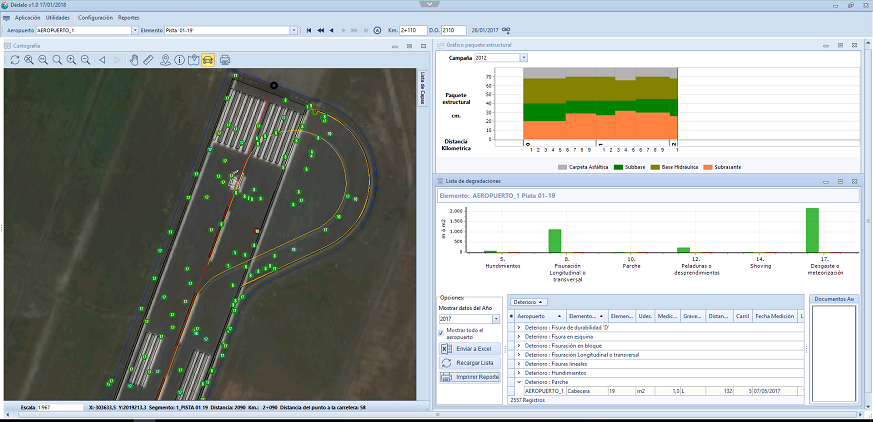Jump to first record navigation arrow

[x=309, y=31]
